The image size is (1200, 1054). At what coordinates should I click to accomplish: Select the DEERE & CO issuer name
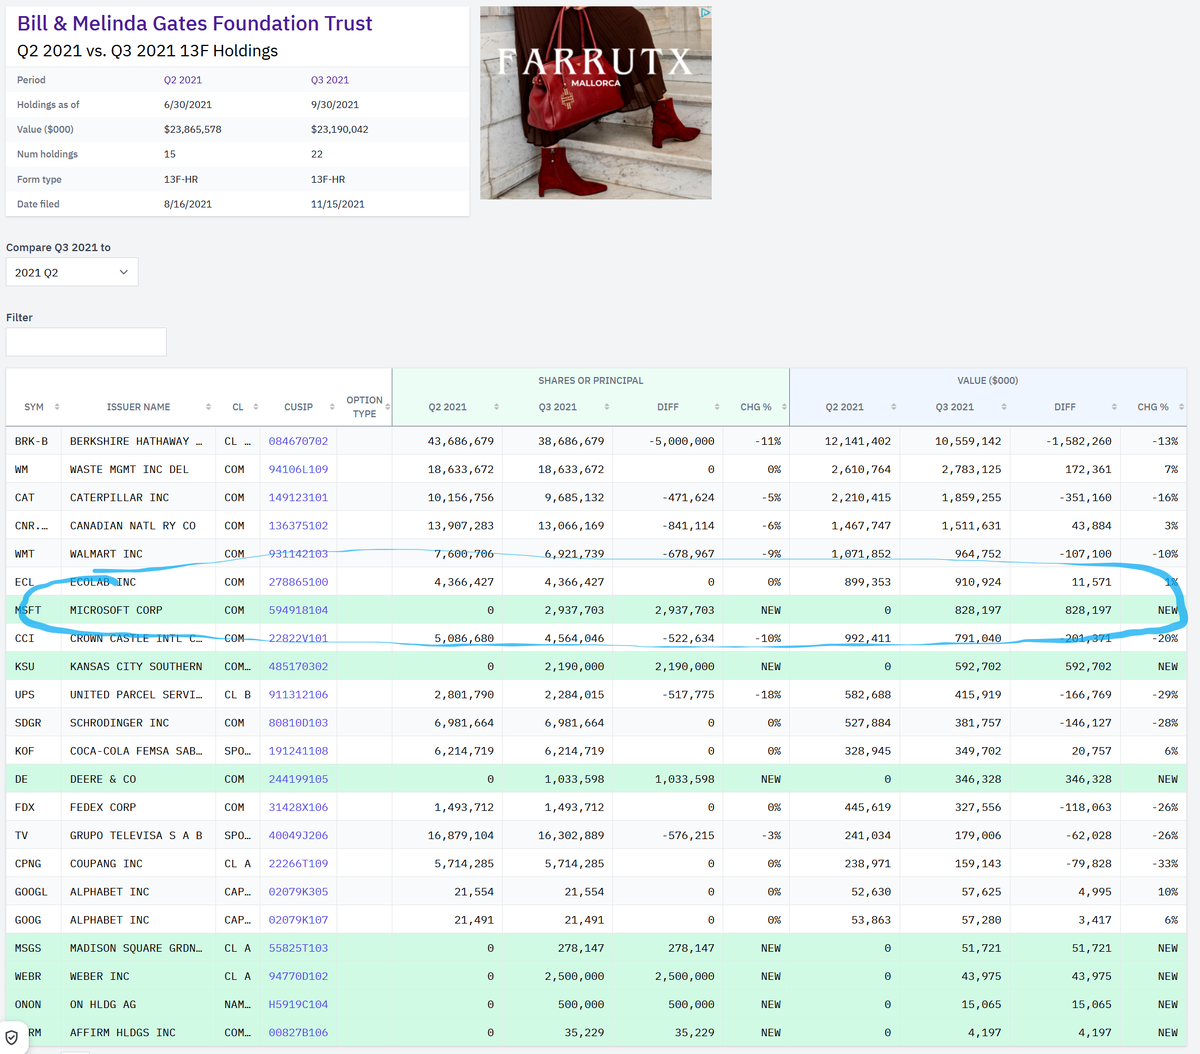[x=103, y=779]
